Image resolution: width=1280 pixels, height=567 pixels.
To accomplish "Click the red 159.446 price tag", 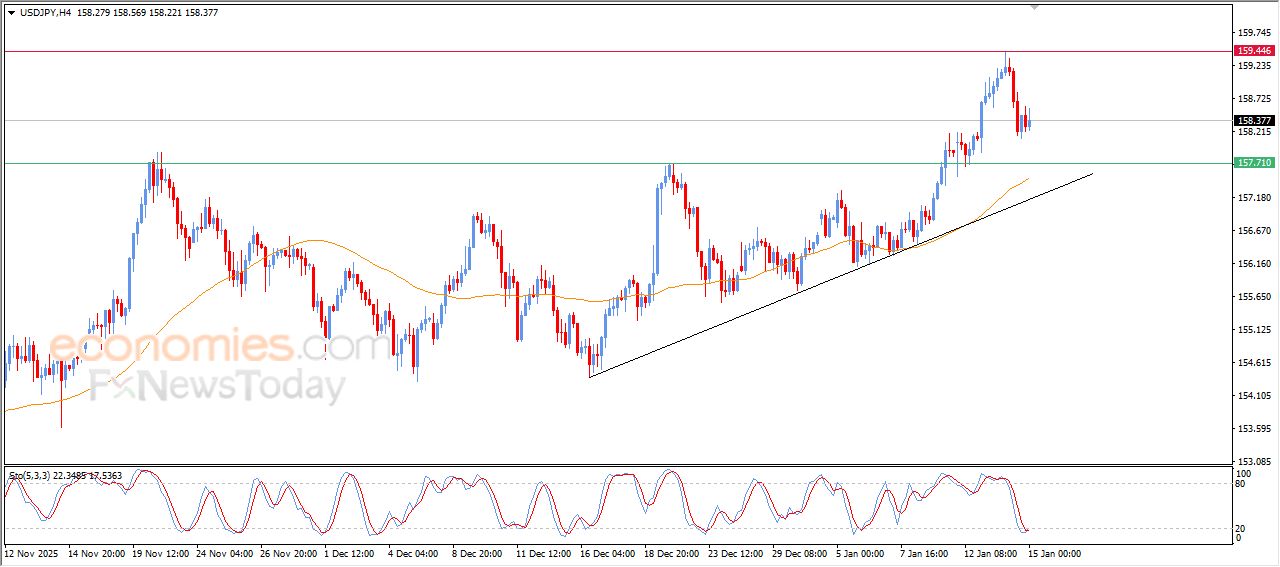I will (1254, 51).
